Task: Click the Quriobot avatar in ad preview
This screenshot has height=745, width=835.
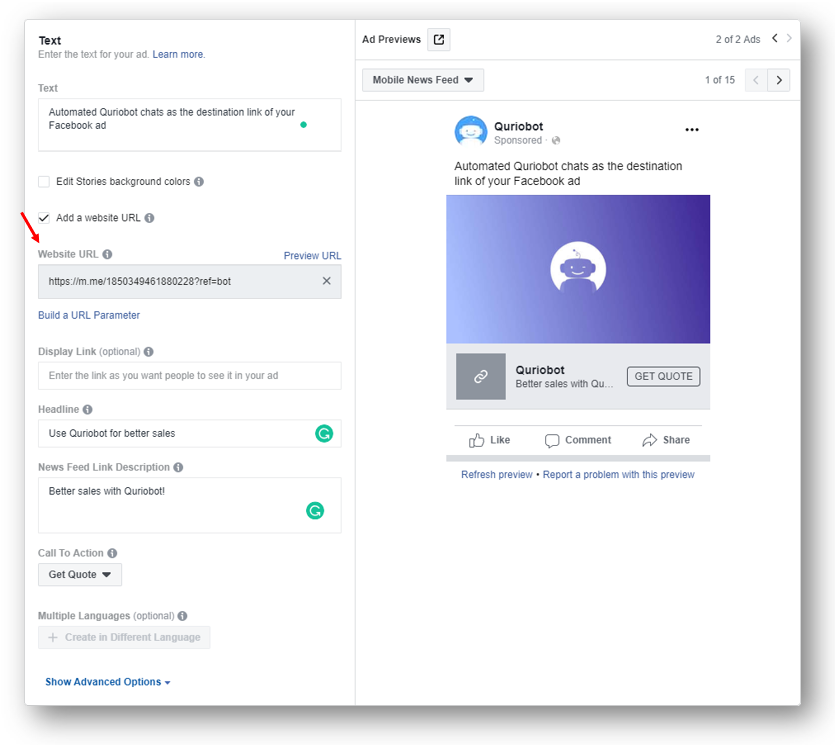Action: tap(471, 131)
